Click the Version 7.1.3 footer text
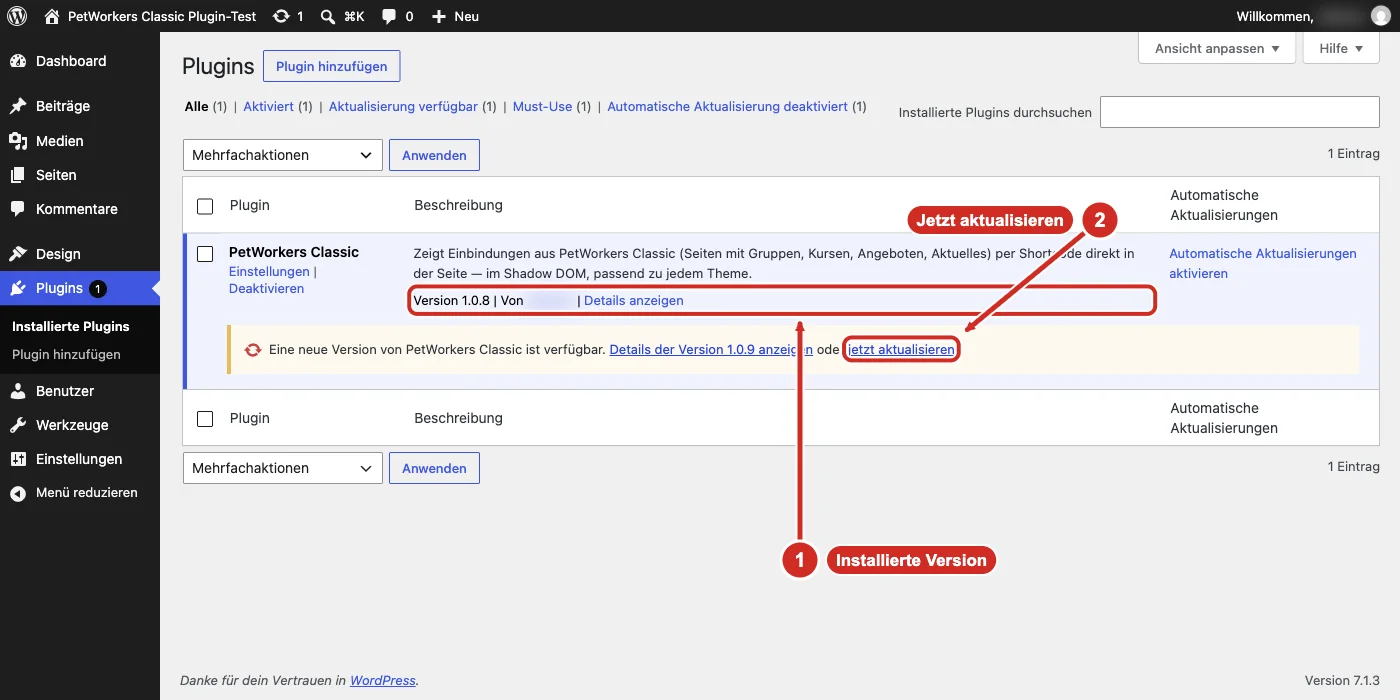Viewport: 1400px width, 700px height. pyautogui.click(x=1342, y=680)
